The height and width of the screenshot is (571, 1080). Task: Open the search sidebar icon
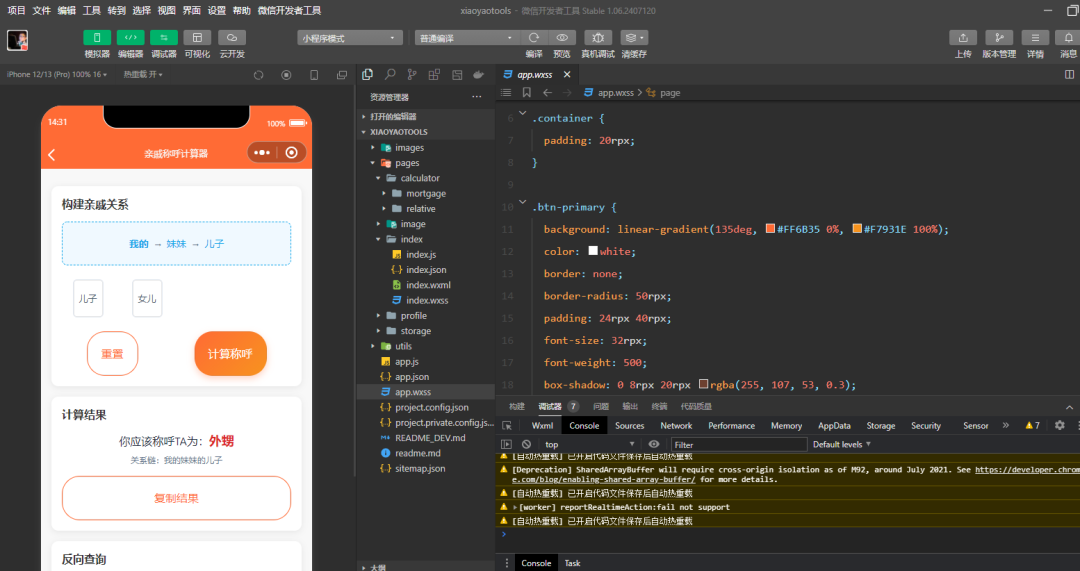390,74
